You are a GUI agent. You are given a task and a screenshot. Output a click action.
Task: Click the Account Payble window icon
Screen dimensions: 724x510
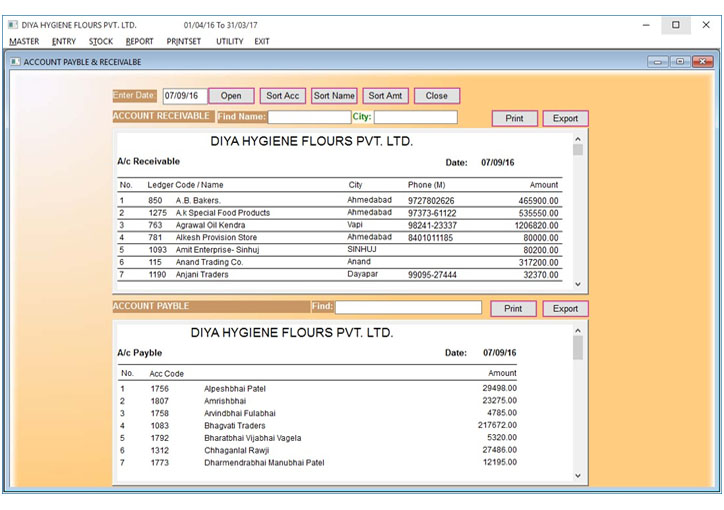tap(14, 62)
